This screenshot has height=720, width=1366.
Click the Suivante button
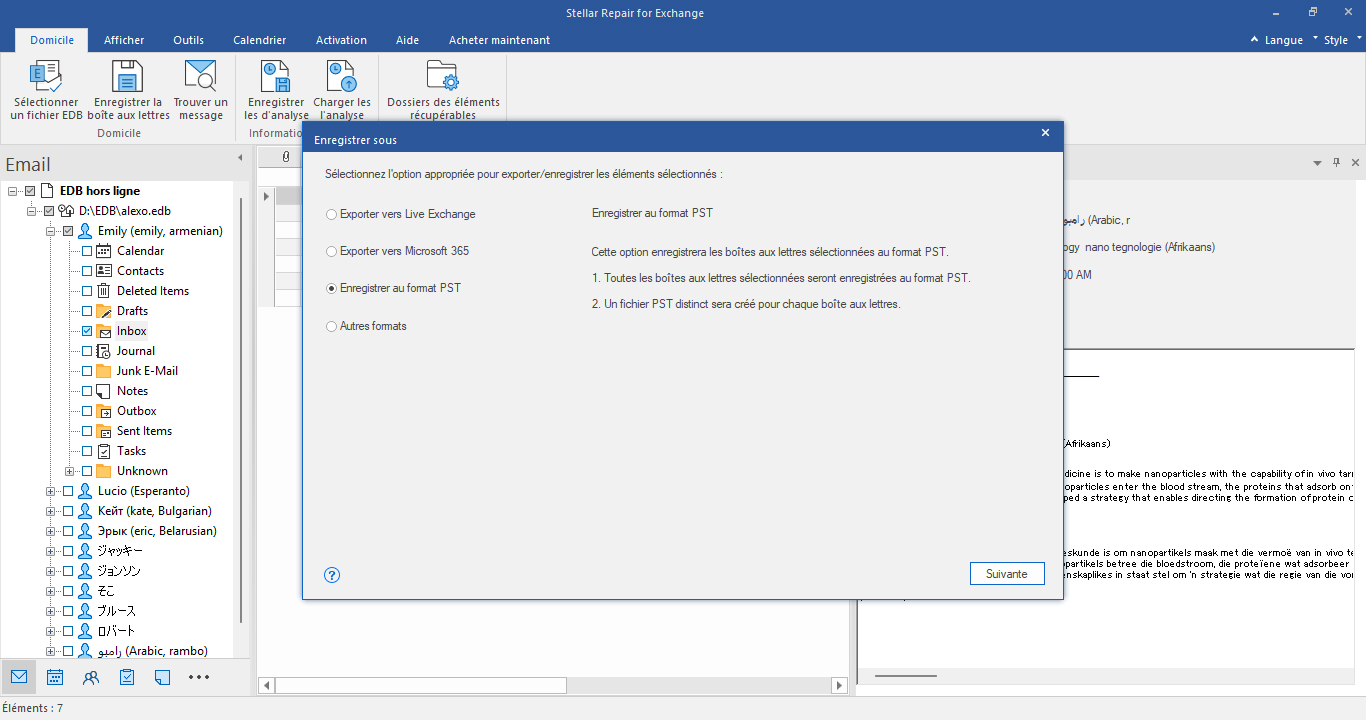pos(1007,574)
